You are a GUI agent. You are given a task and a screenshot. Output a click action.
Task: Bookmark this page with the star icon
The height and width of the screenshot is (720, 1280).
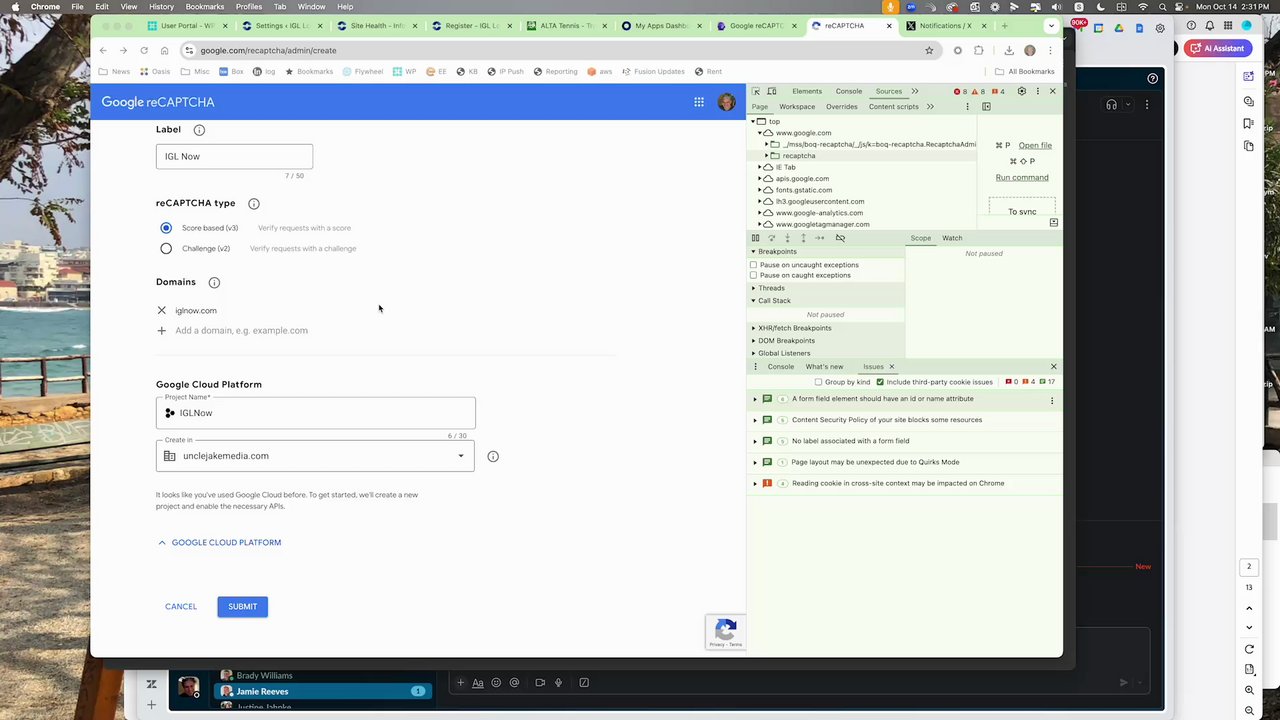click(929, 50)
